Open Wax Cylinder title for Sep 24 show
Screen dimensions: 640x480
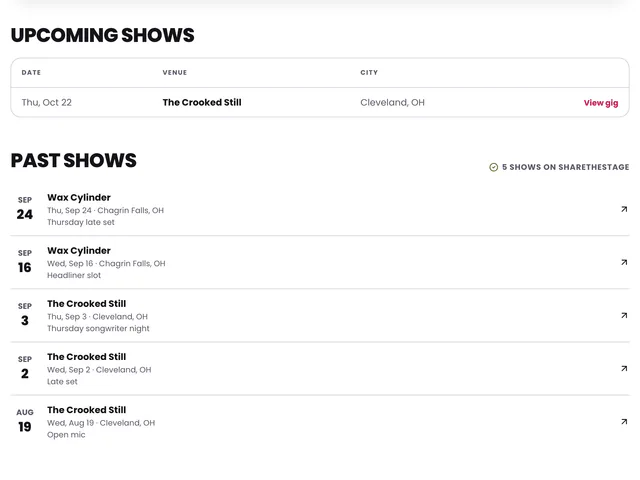tap(79, 198)
